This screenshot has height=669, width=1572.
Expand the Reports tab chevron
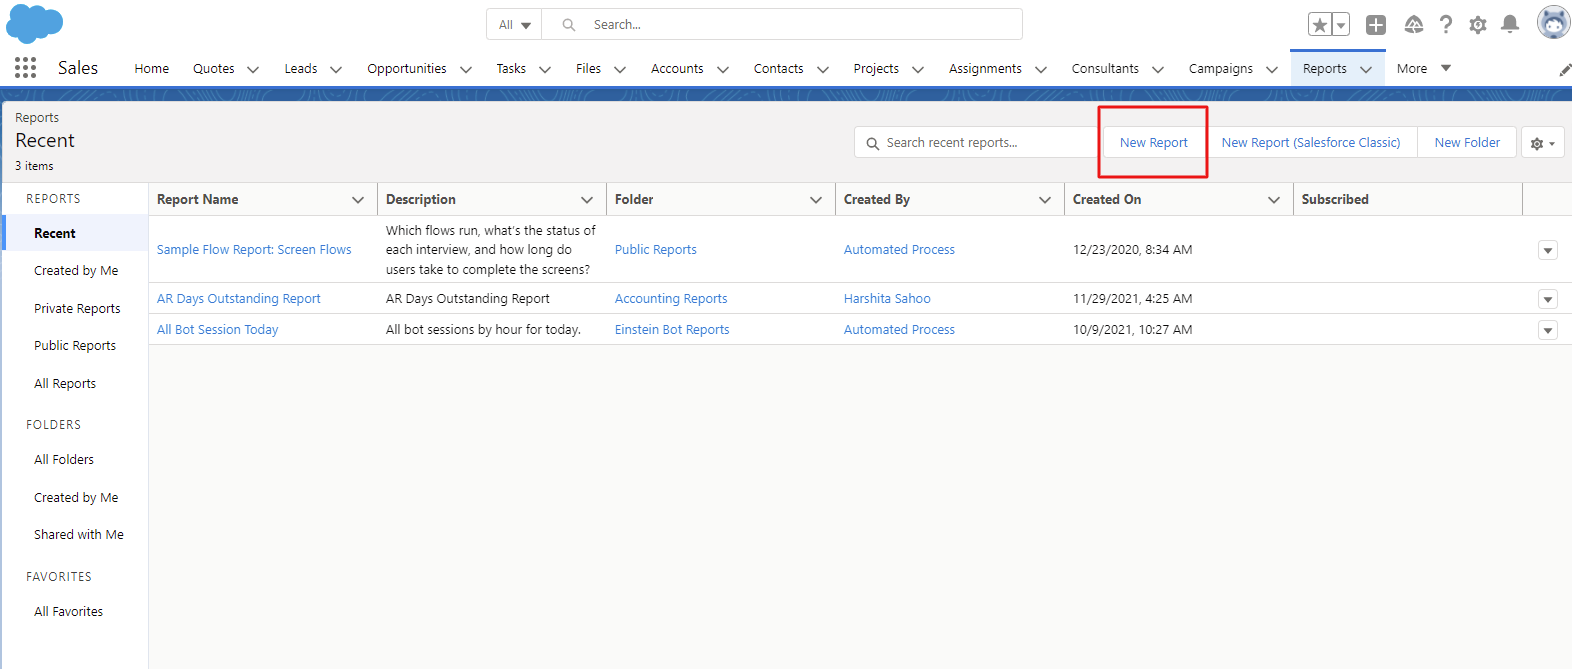1366,70
